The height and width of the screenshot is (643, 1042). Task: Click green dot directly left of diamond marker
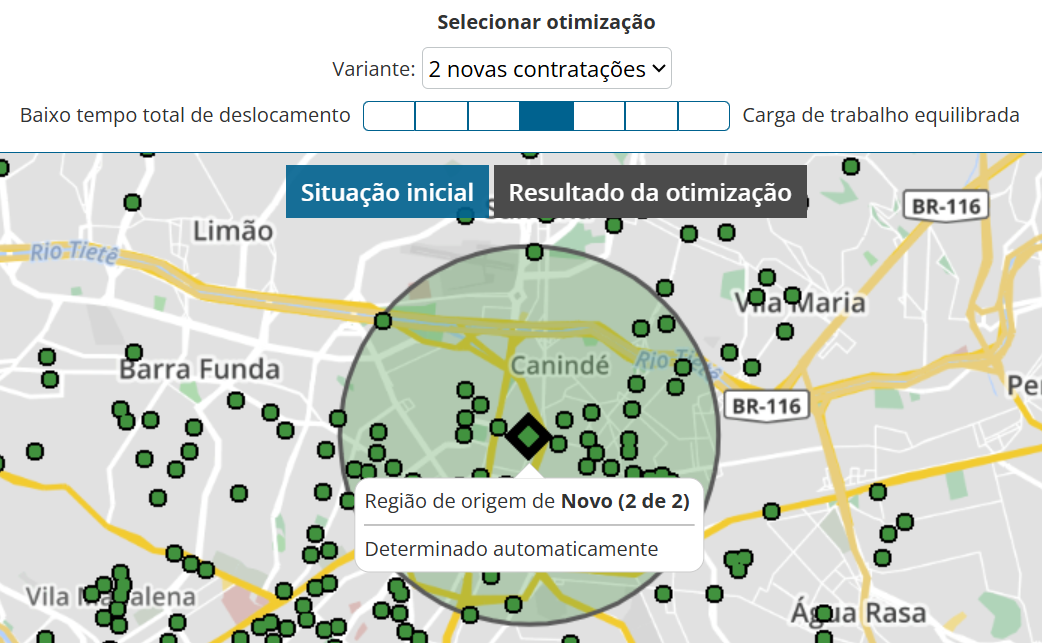click(x=498, y=428)
